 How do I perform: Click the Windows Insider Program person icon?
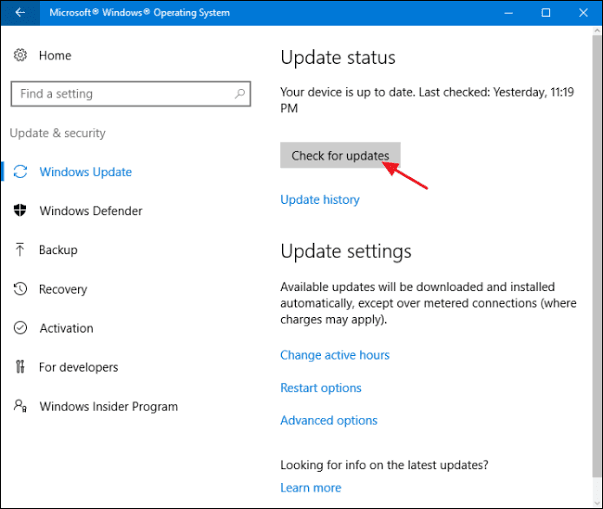[x=20, y=406]
